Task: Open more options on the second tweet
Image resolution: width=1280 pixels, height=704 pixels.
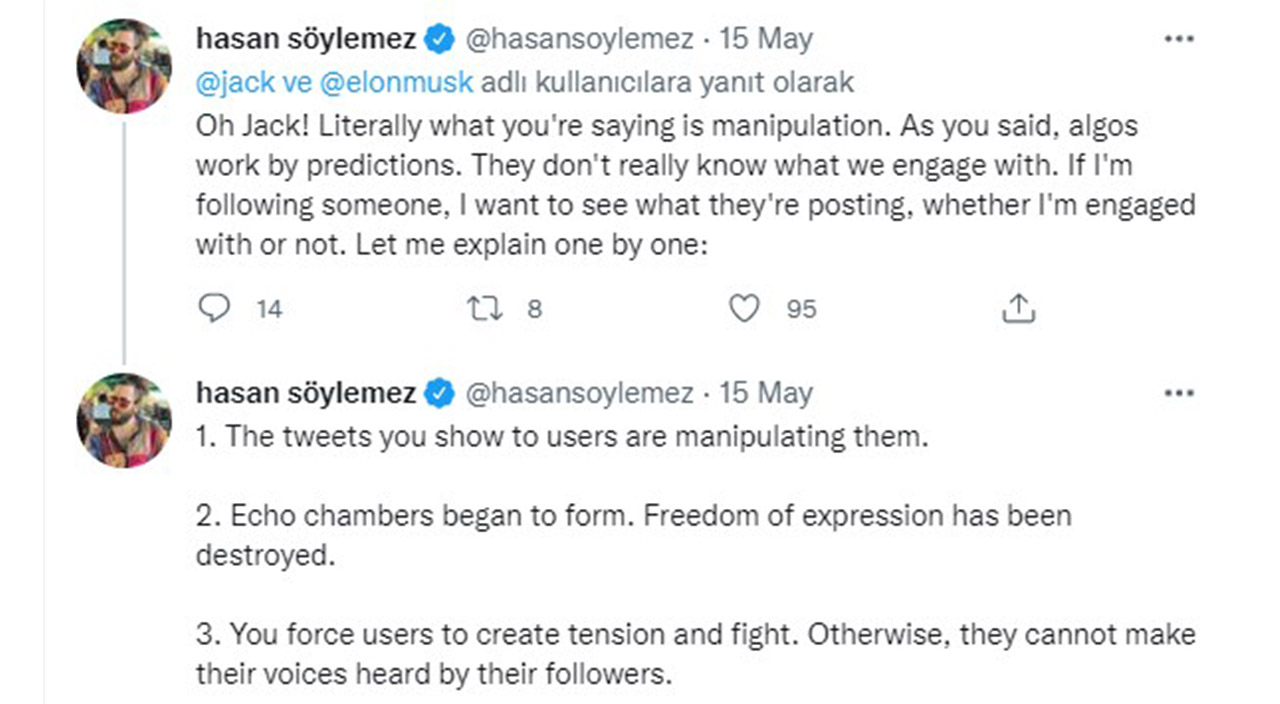Action: click(1179, 393)
